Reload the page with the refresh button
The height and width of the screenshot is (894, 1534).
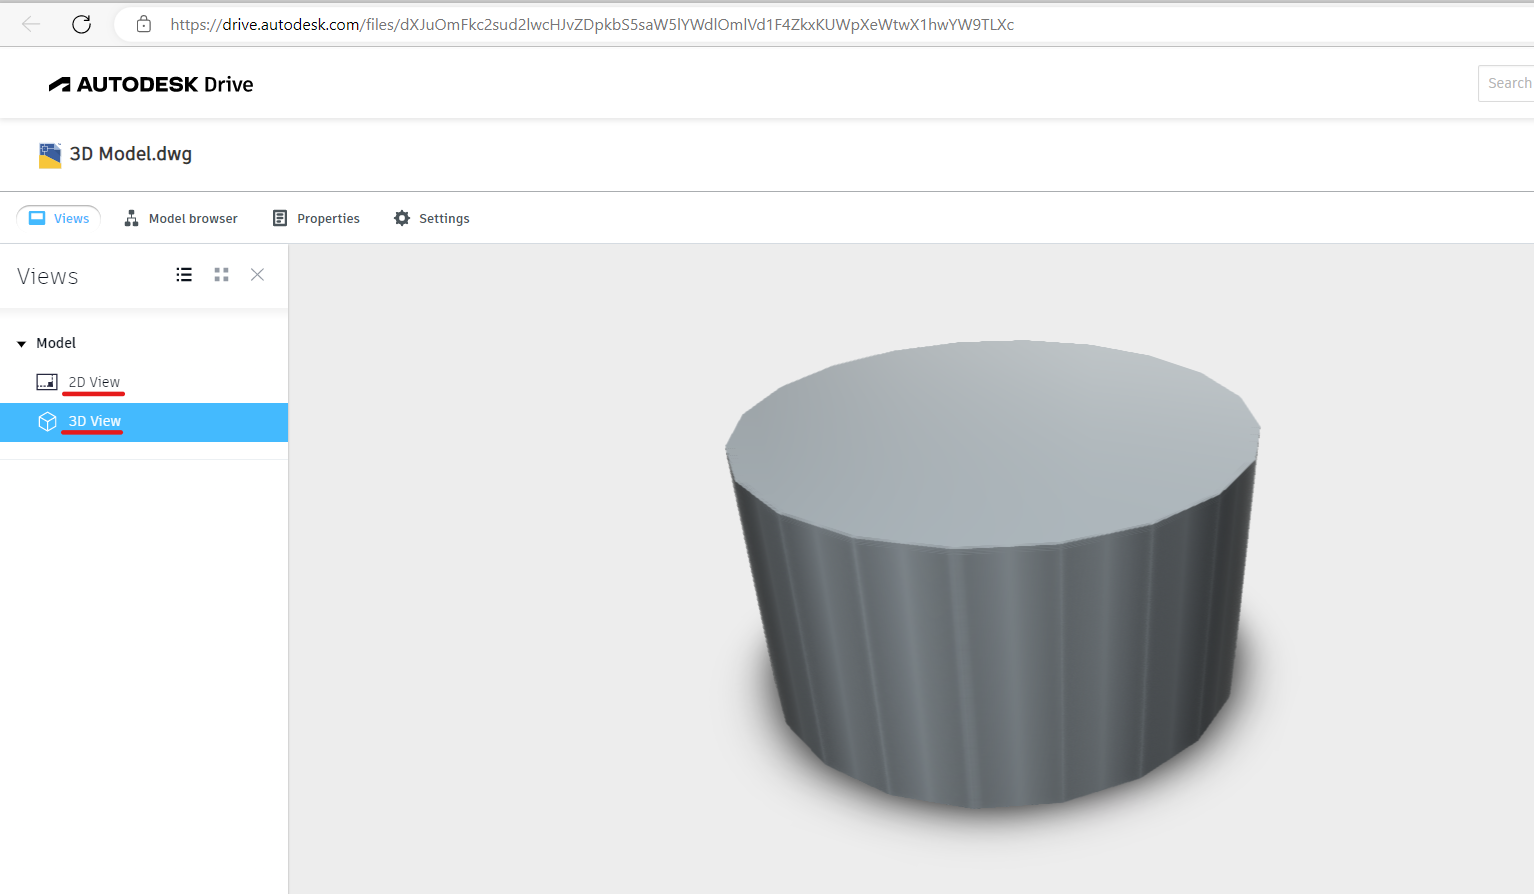tap(81, 24)
